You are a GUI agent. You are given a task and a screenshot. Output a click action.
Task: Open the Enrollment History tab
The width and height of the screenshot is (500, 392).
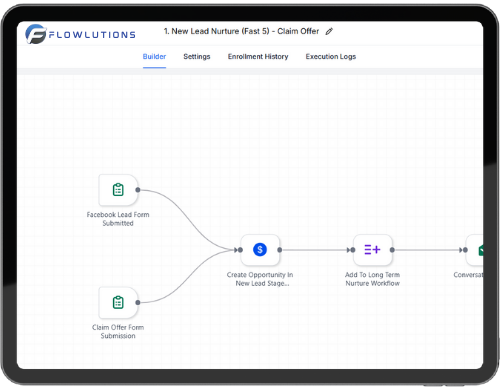pos(258,56)
